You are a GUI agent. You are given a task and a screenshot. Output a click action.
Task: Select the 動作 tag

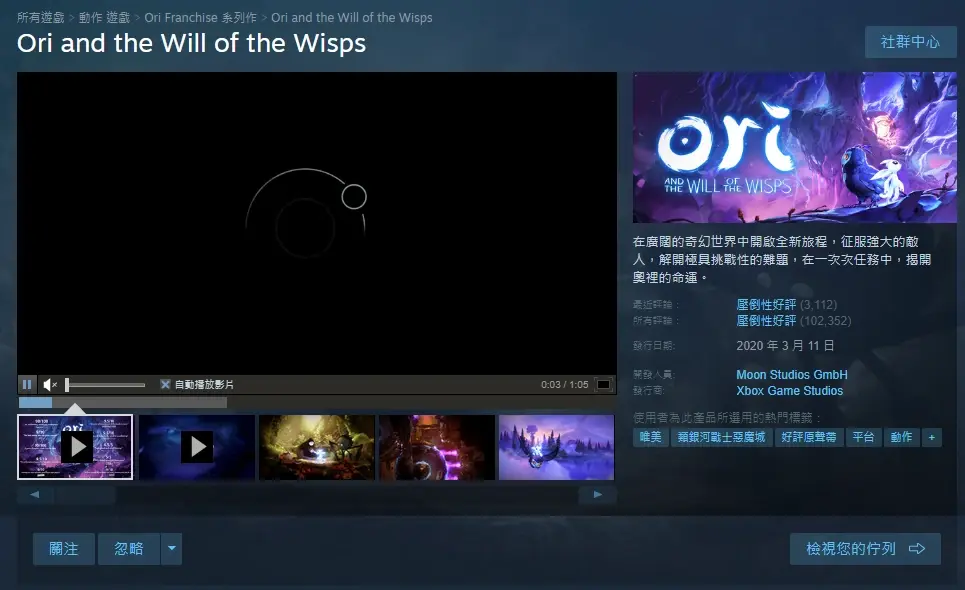pyautogui.click(x=902, y=437)
